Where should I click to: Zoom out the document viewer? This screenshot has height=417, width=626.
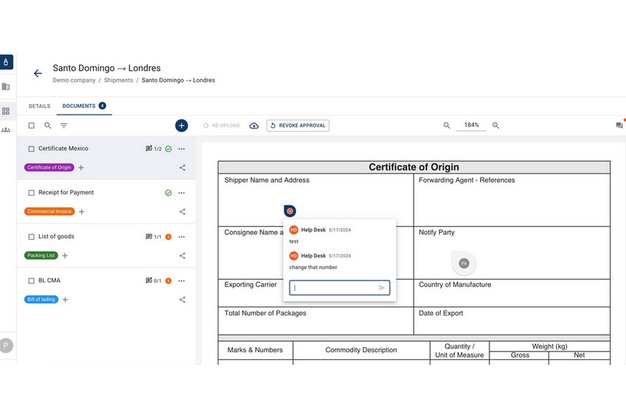(447, 126)
